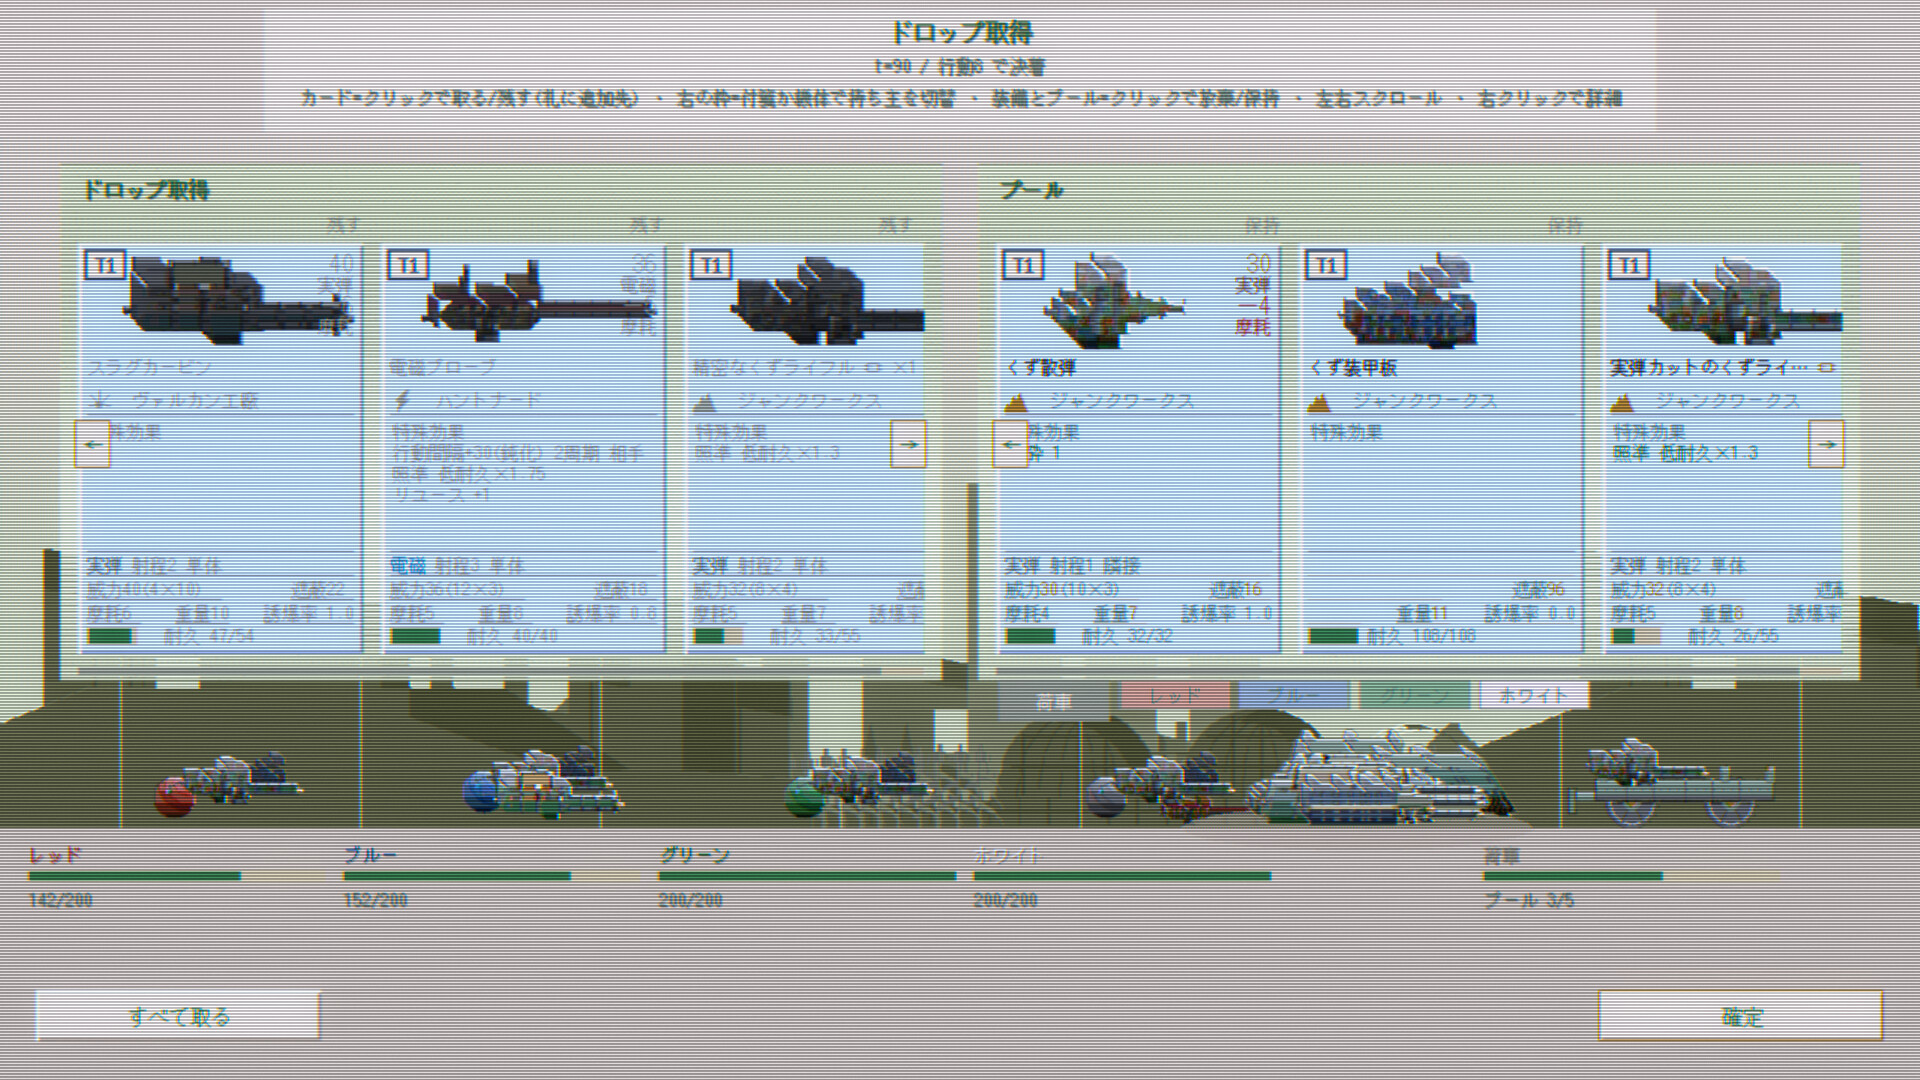The width and height of the screenshot is (1920, 1080).
Task: Switch to the レッド owner tab
Action: click(x=1175, y=695)
